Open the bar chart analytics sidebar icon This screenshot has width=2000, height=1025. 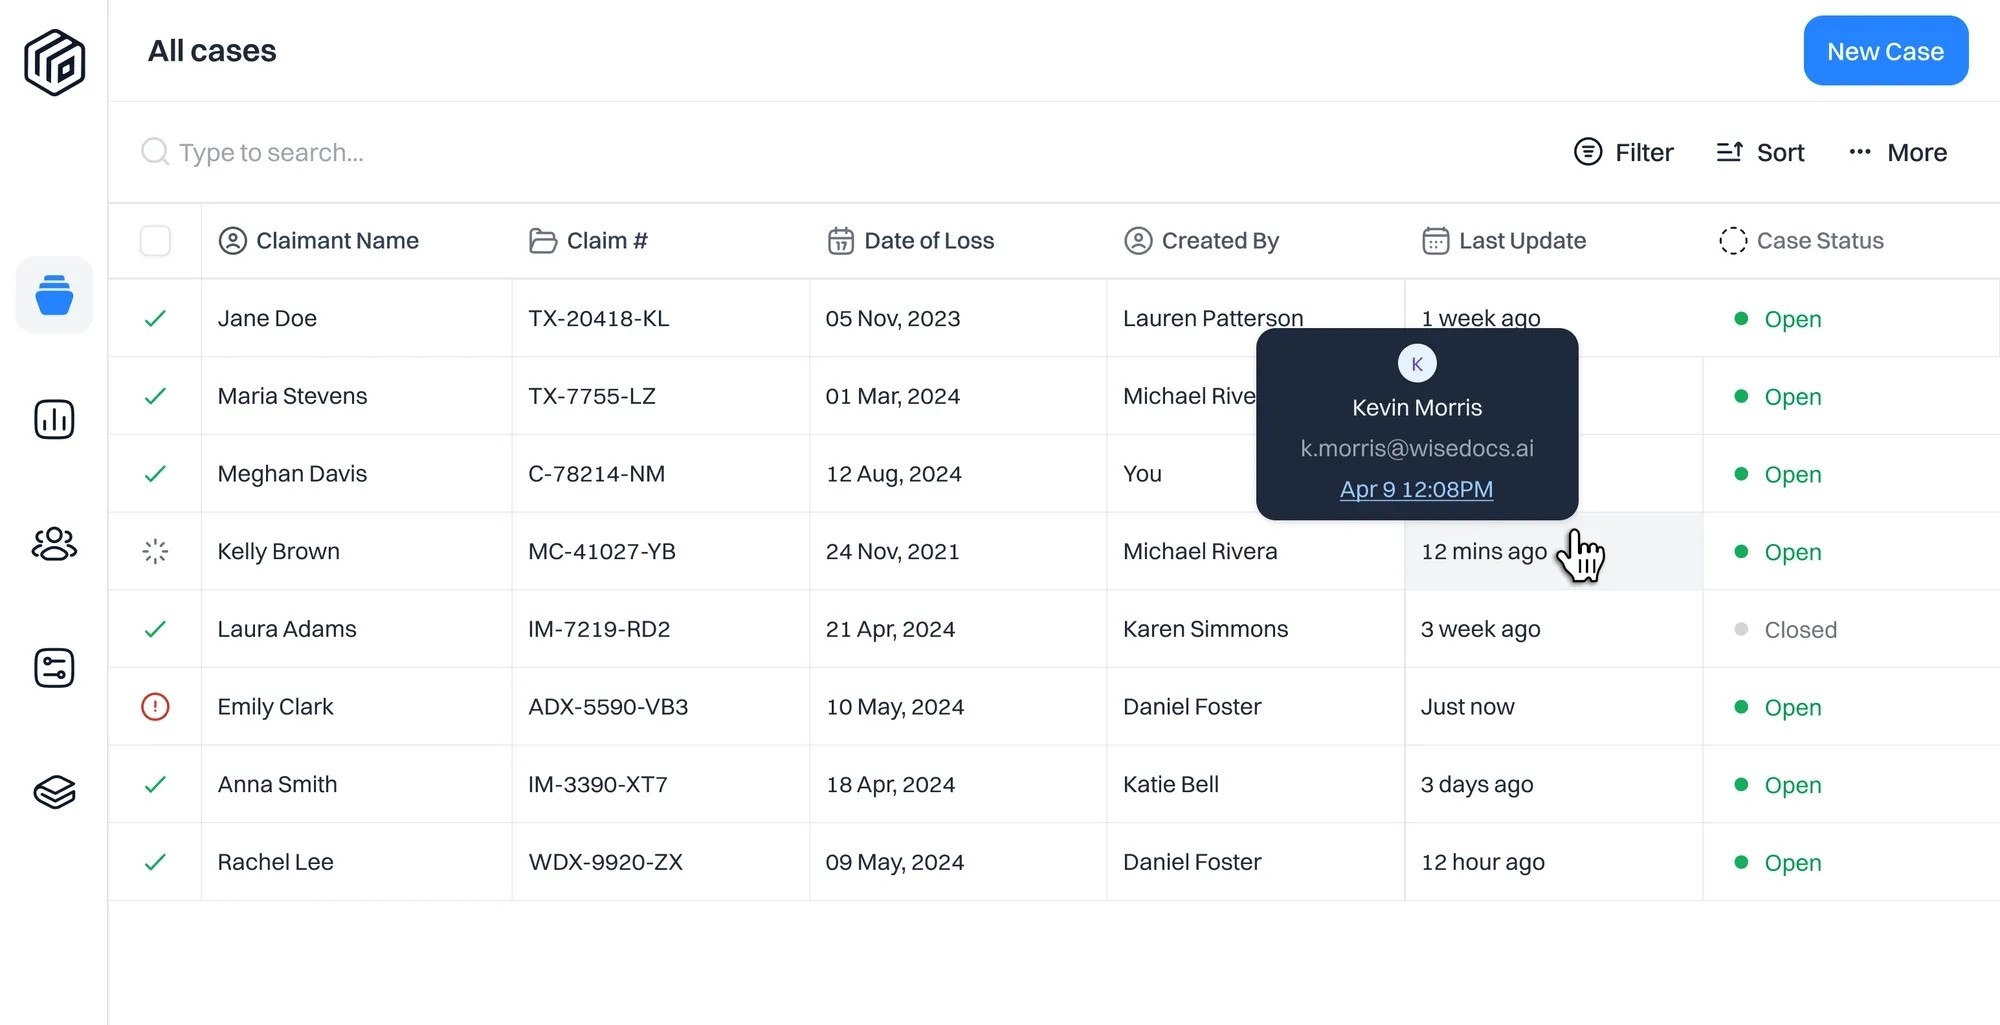(x=54, y=419)
